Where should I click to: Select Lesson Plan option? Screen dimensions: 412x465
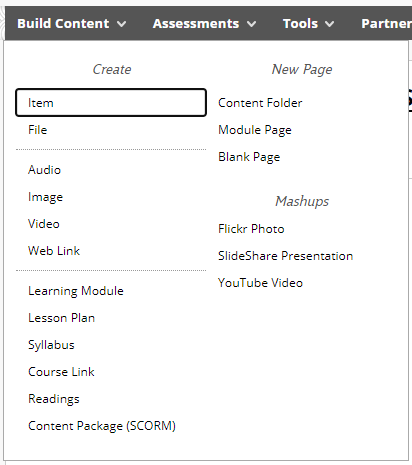tap(62, 318)
